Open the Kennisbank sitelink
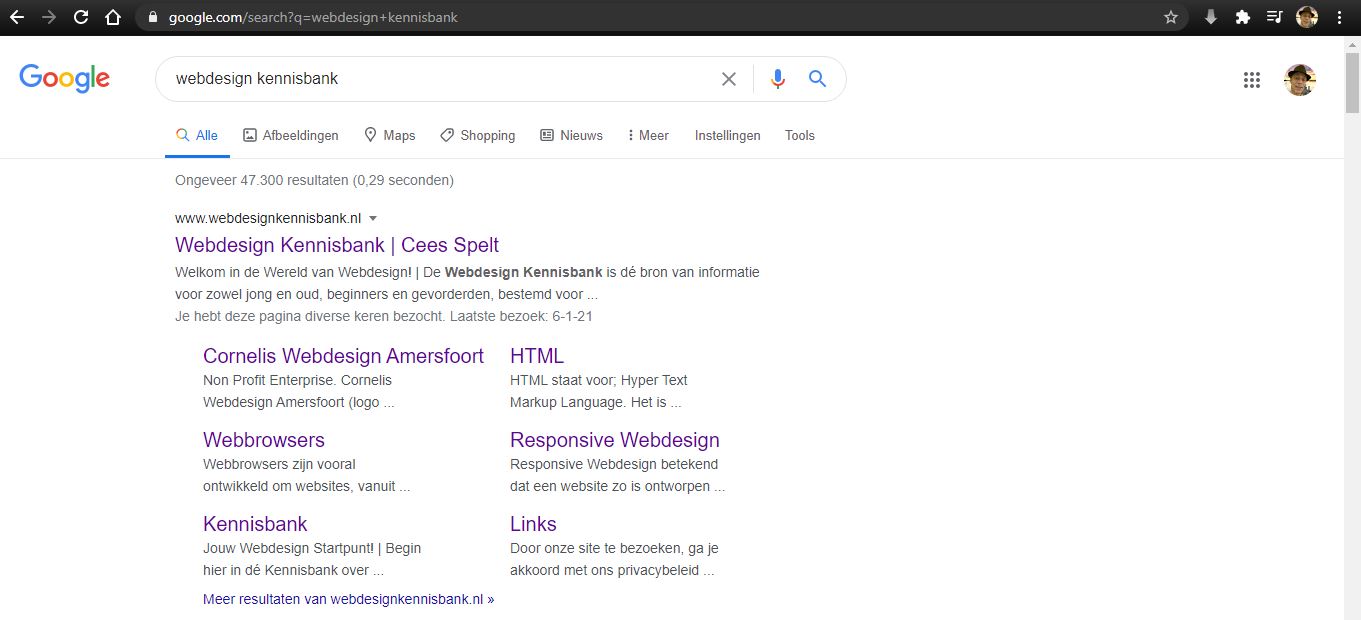1361x620 pixels. tap(255, 524)
